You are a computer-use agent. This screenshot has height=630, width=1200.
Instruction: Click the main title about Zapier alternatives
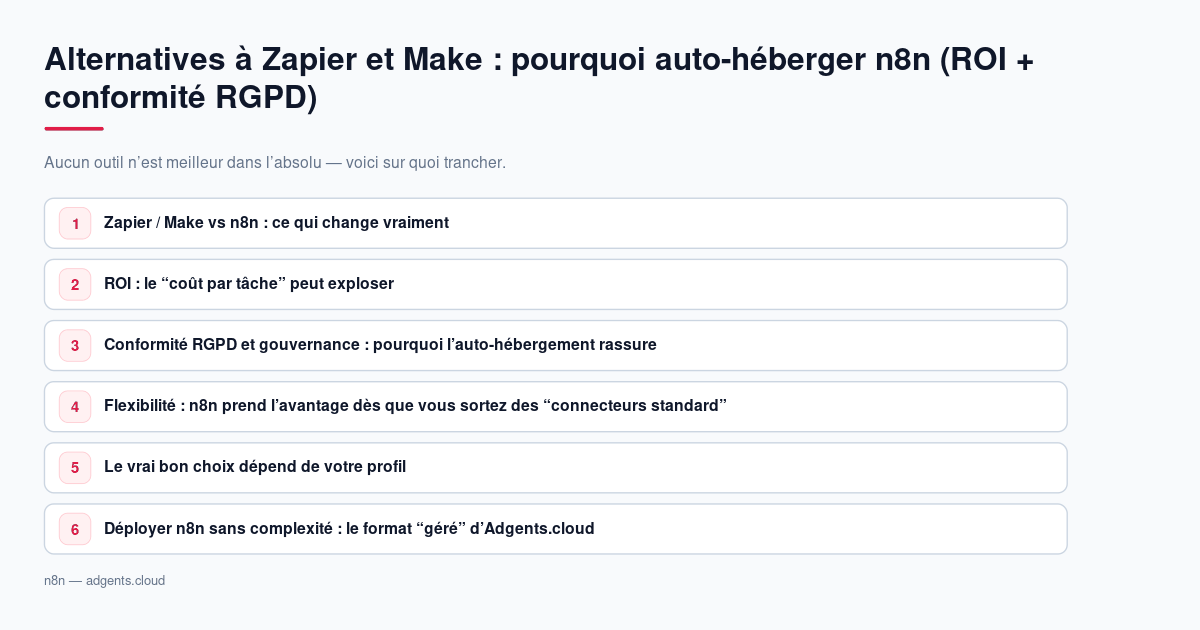pyautogui.click(x=539, y=78)
